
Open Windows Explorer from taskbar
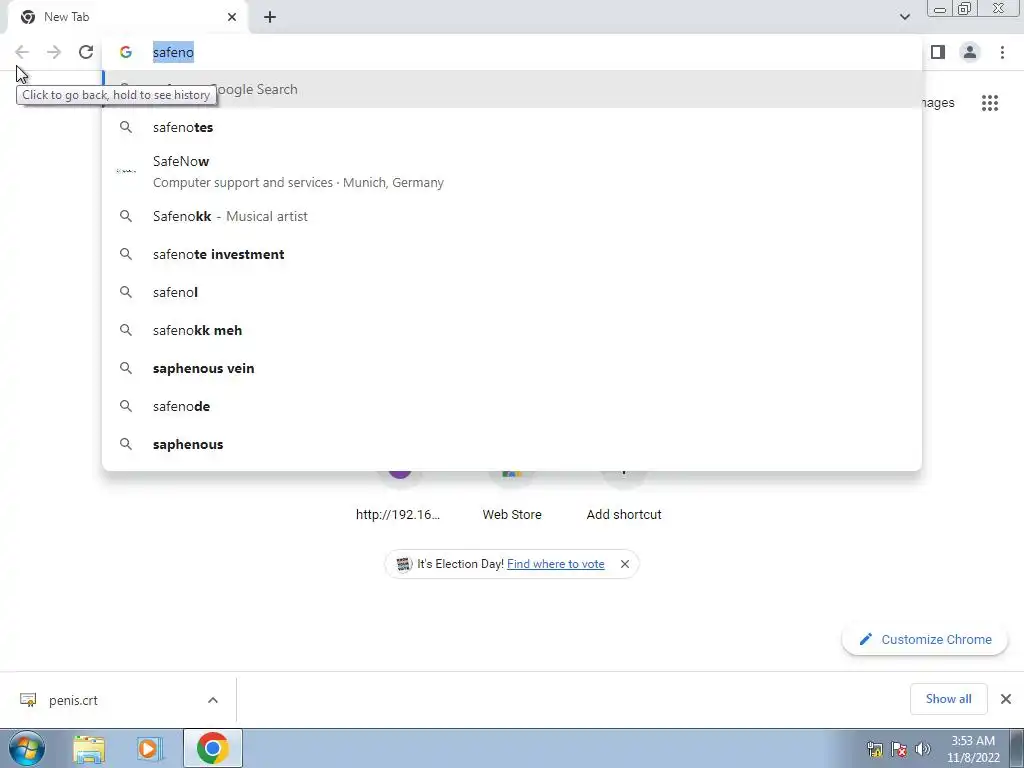pos(89,748)
